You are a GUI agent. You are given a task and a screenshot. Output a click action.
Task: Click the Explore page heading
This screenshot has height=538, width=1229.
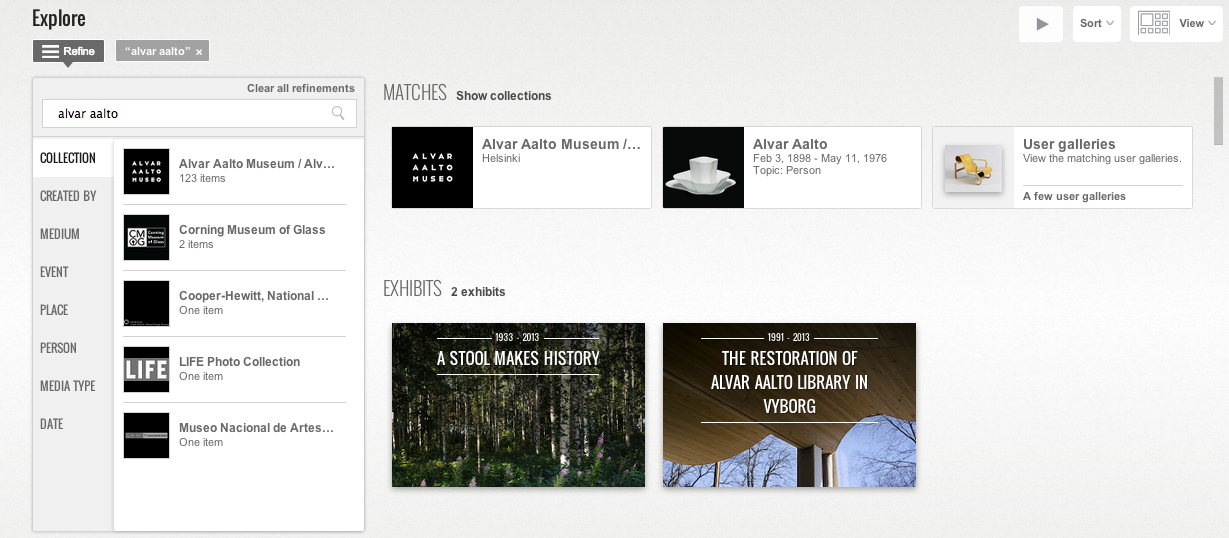coord(59,18)
